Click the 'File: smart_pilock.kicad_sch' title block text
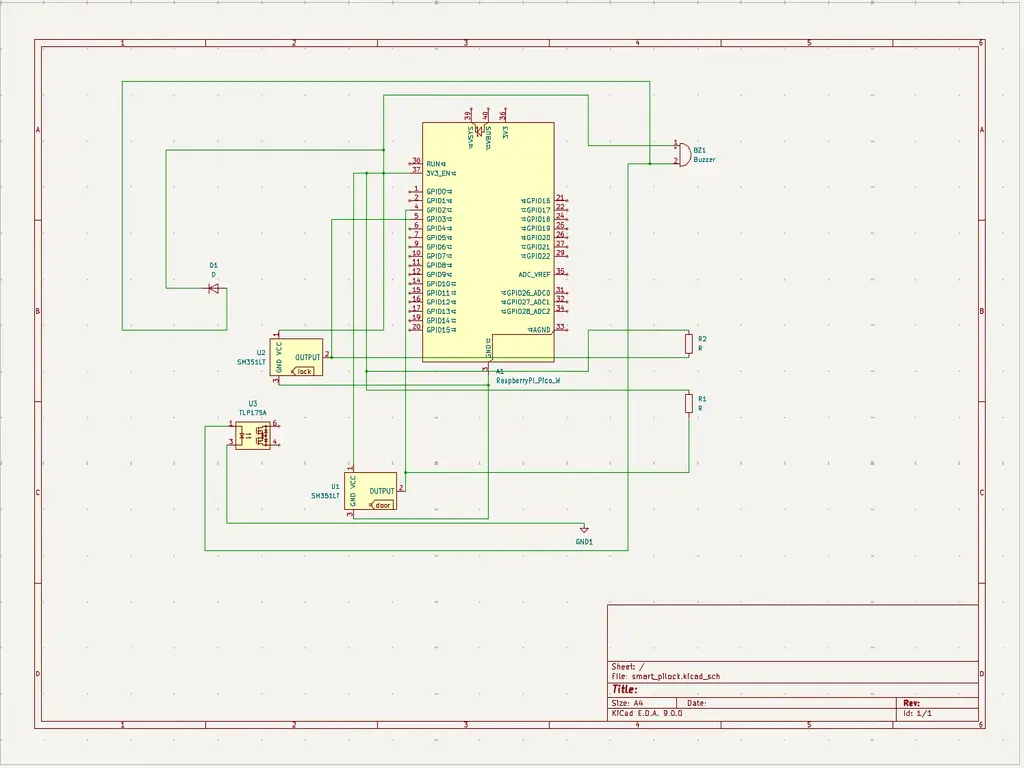Image resolution: width=1024 pixels, height=768 pixels. [x=665, y=677]
